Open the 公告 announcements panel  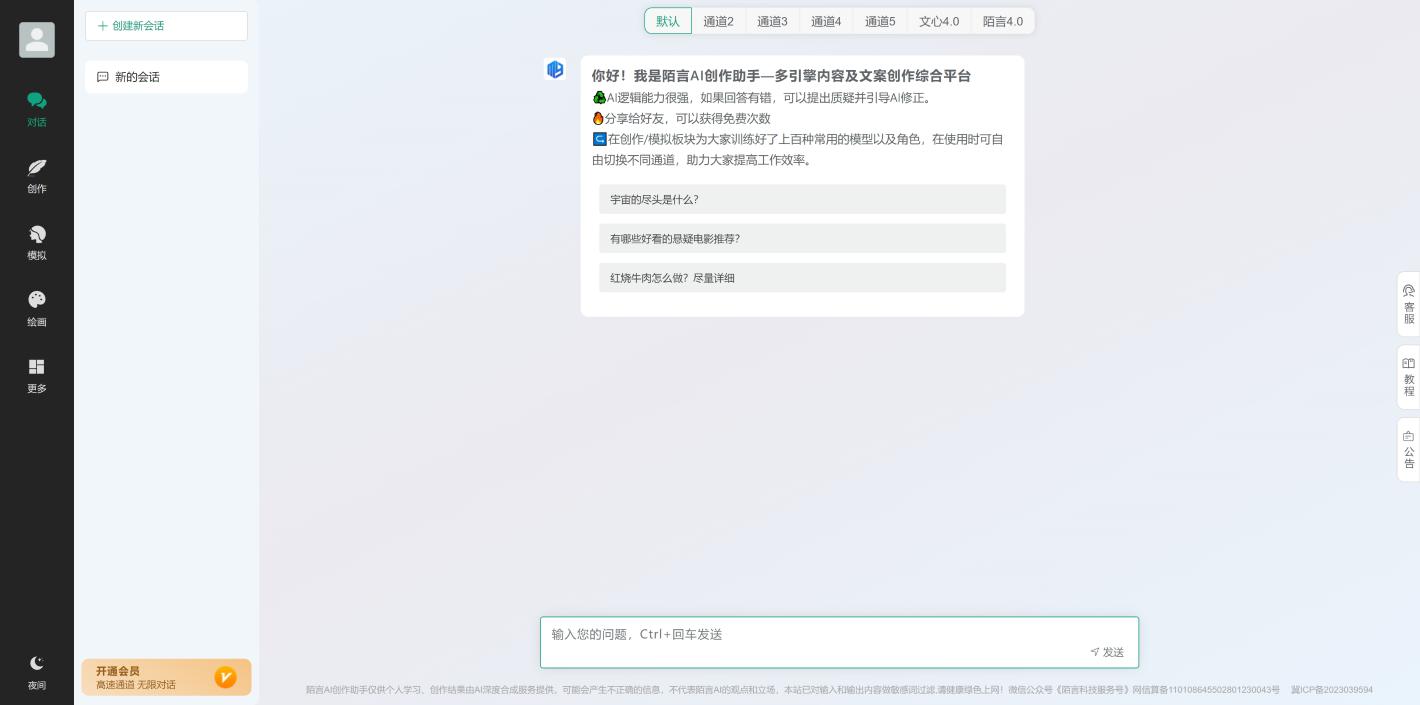tap(1409, 450)
